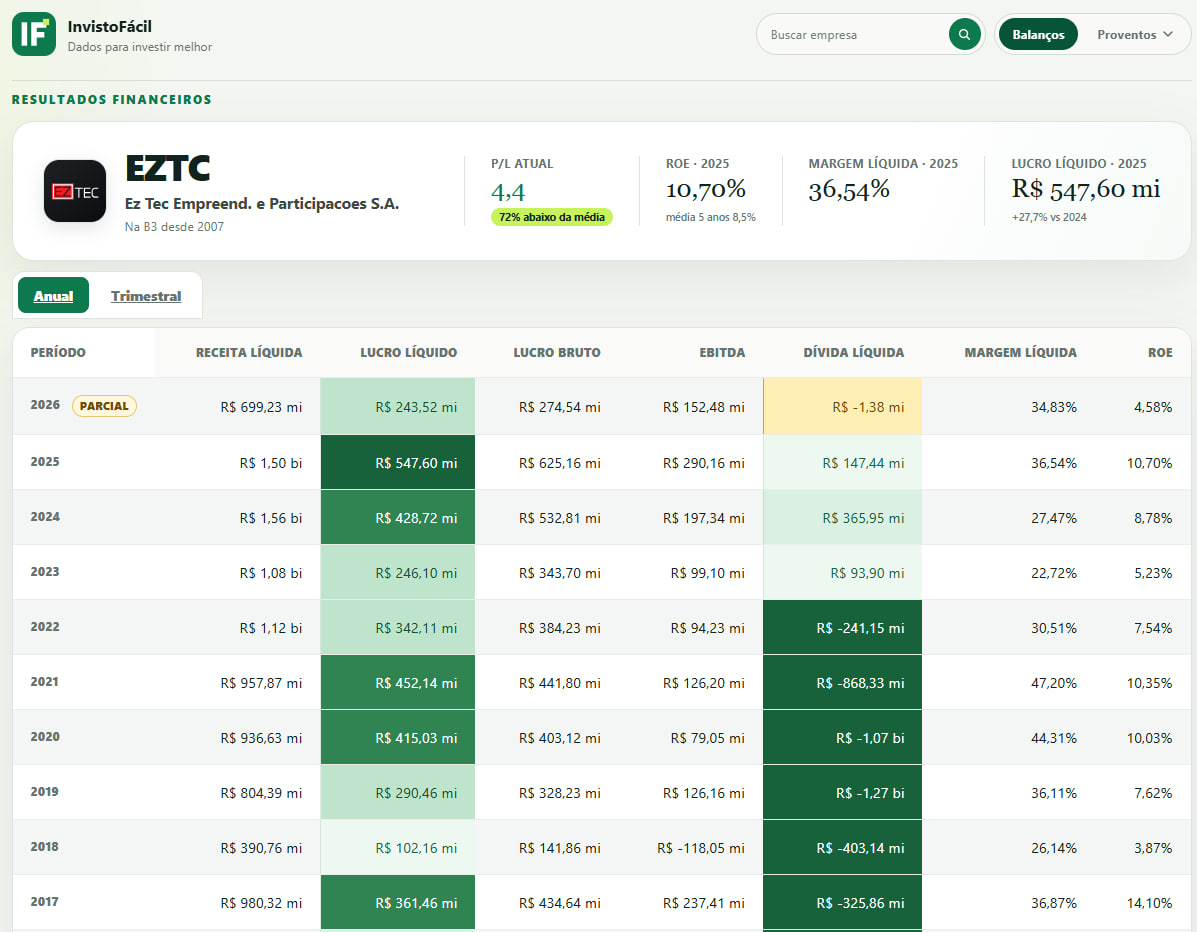Click the 2020 net margin value 44,31%
Image resolution: width=1197 pixels, height=932 pixels.
click(x=1053, y=738)
